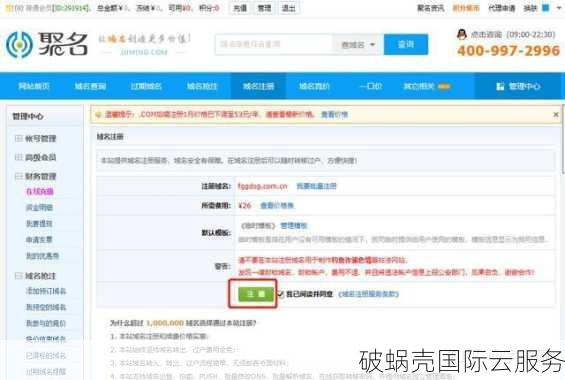565x380 pixels.
Task: Click the 退出 button in the top bar
Action: click(x=289, y=8)
